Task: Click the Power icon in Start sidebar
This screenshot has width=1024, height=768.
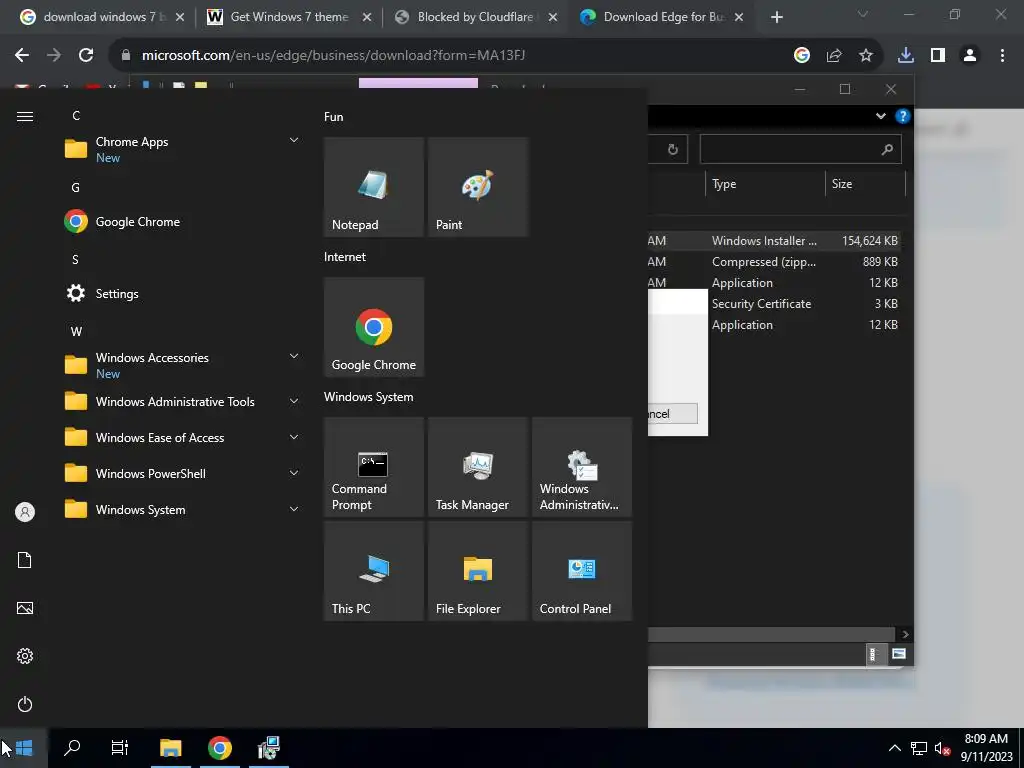Action: [x=25, y=704]
